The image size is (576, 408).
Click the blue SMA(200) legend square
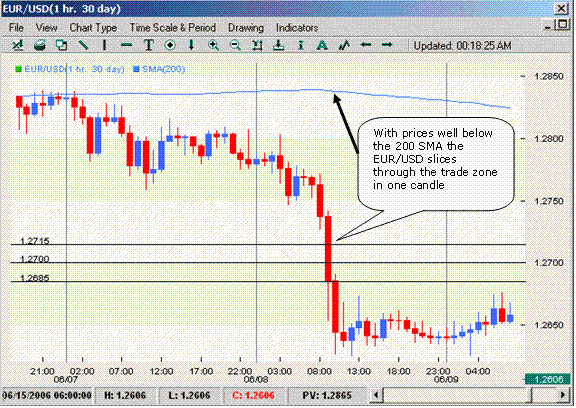[x=136, y=69]
